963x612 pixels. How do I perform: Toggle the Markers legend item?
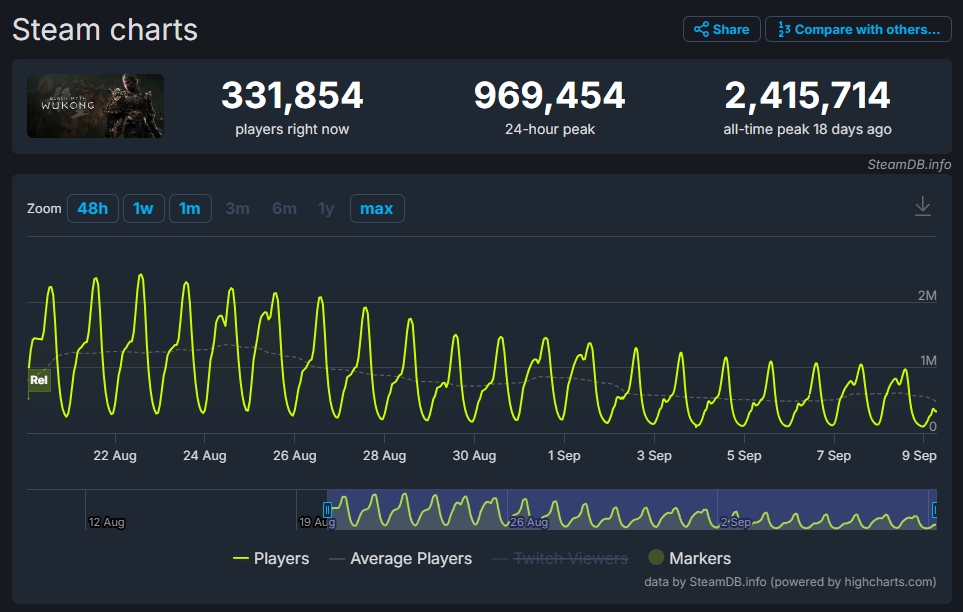coord(689,558)
